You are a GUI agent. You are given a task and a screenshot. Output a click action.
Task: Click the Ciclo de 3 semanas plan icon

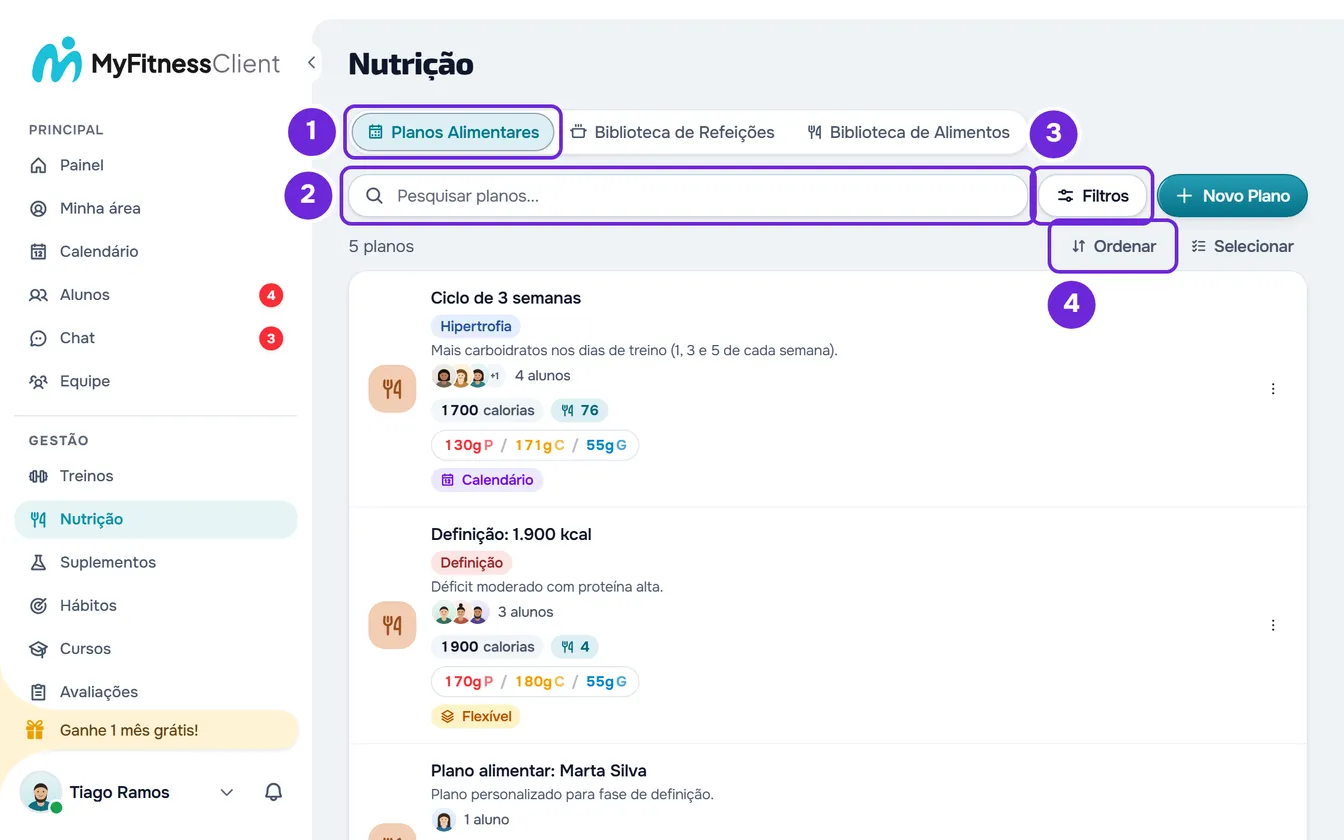(x=392, y=389)
